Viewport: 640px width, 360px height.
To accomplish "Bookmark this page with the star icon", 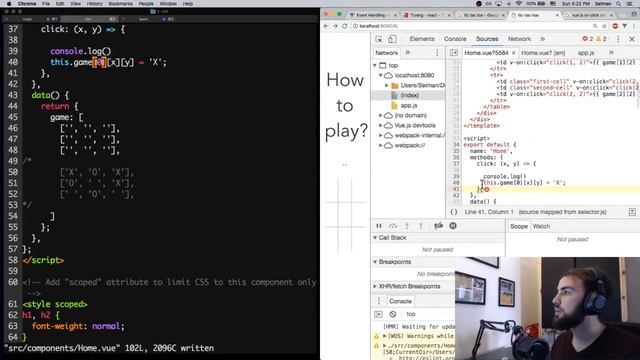I will pyautogui.click(x=604, y=26).
